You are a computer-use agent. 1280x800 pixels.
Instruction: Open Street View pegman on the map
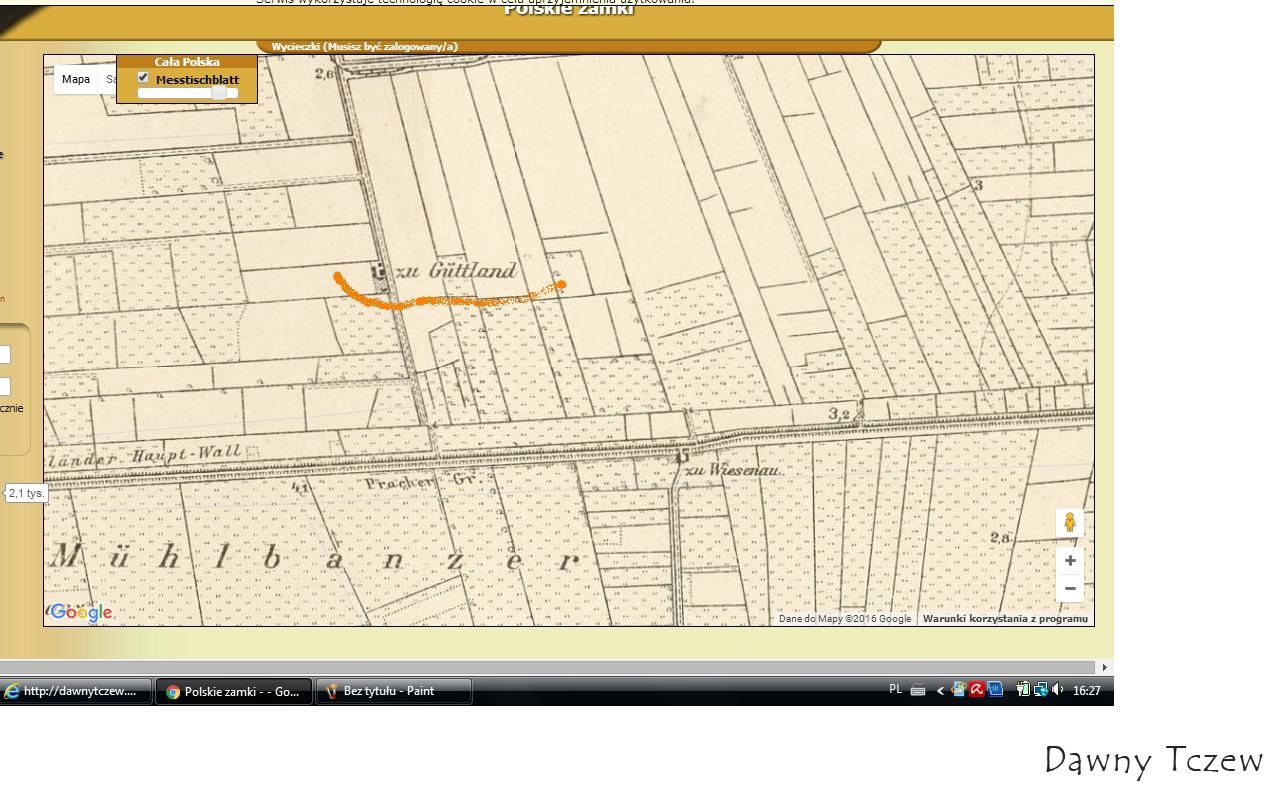(1069, 523)
